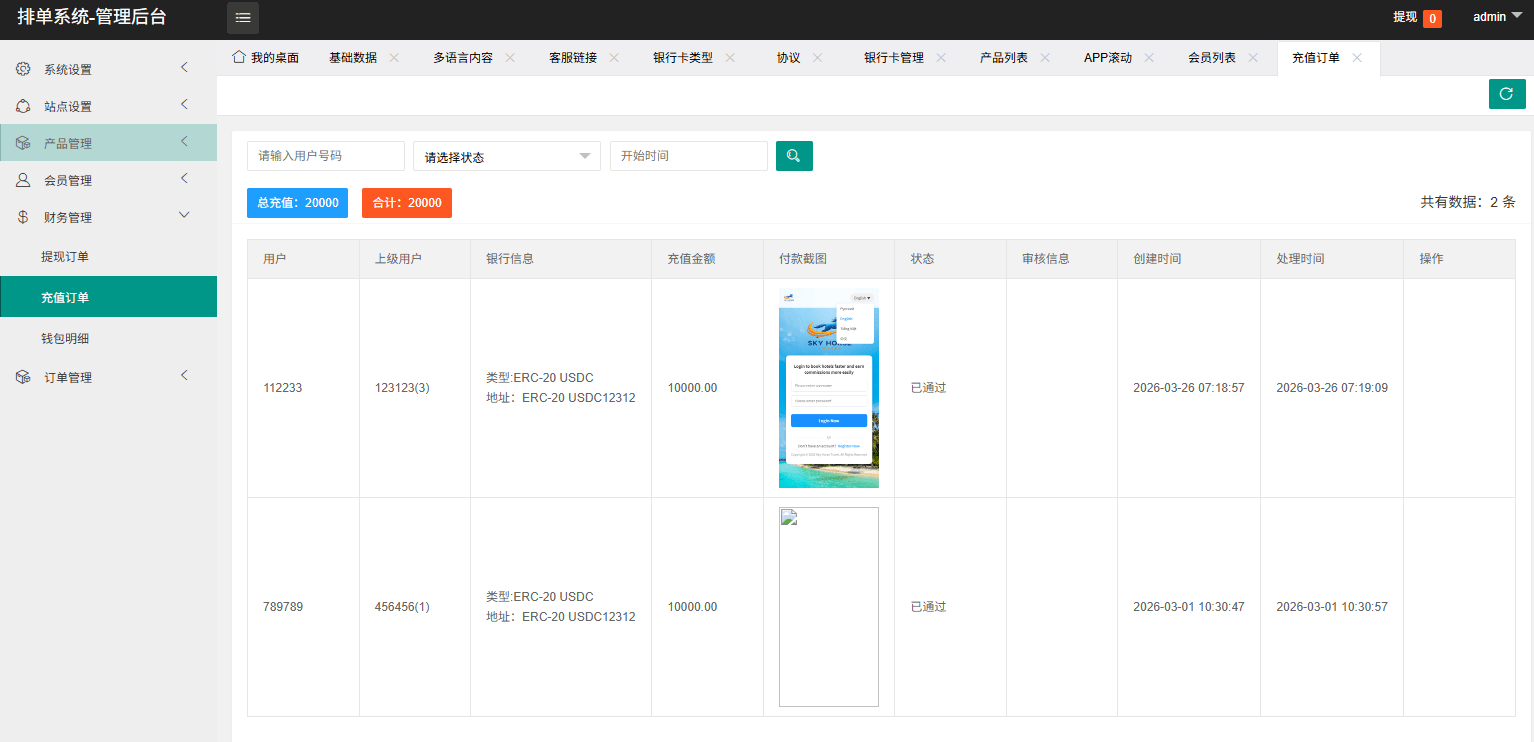The image size is (1534, 742).
Task: Open 提现订单 in the sidebar
Action: tap(65, 257)
